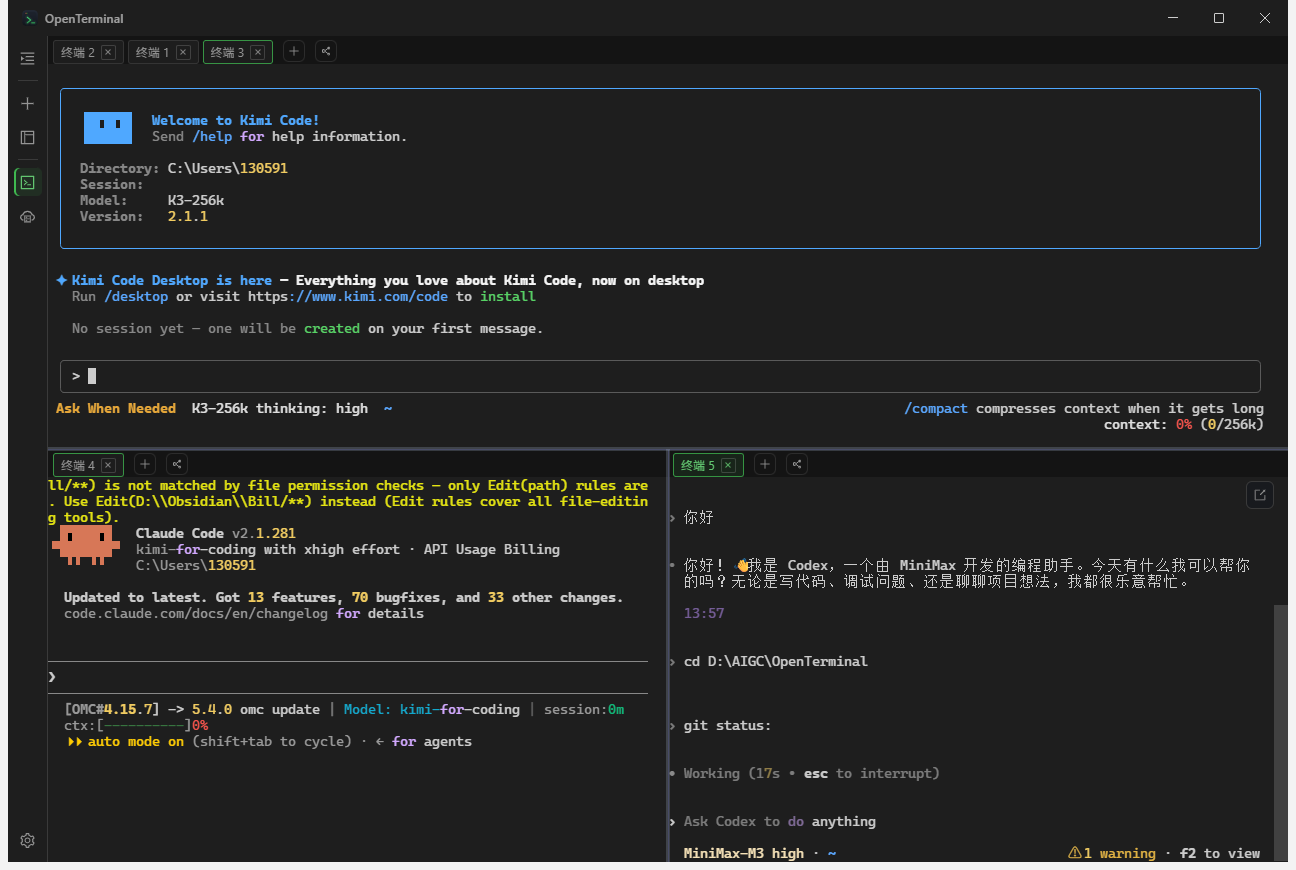Open the robot agent icon in sidebar
The image size is (1296, 870).
(27, 217)
